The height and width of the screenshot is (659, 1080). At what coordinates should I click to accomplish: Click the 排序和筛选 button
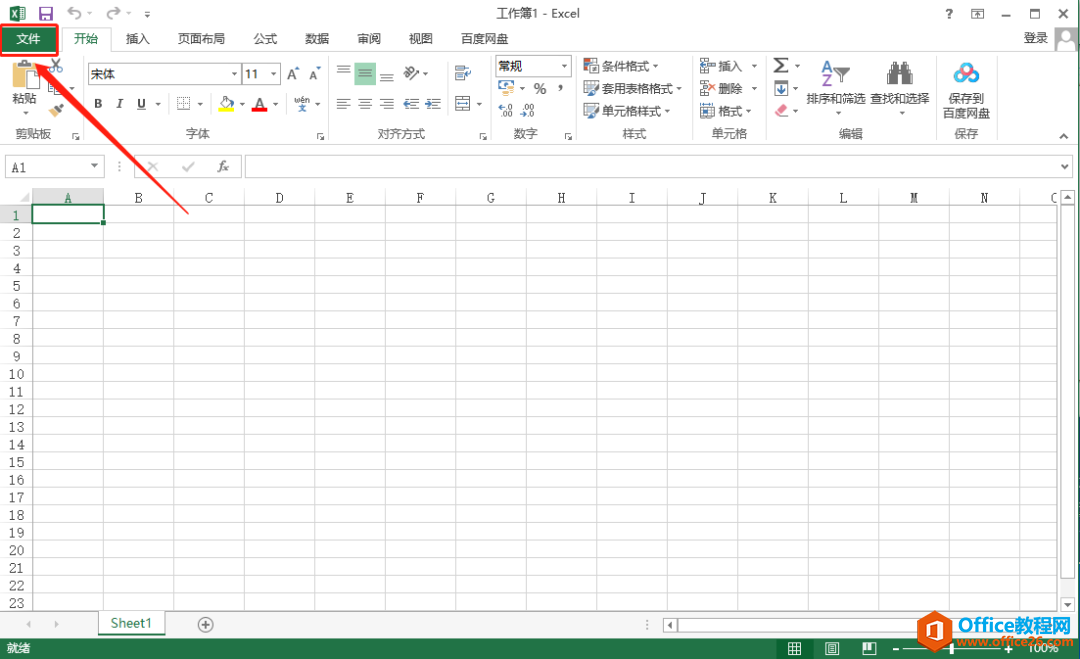click(x=835, y=86)
